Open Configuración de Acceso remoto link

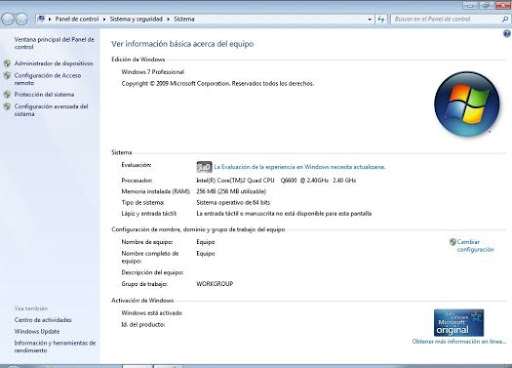click(48, 79)
